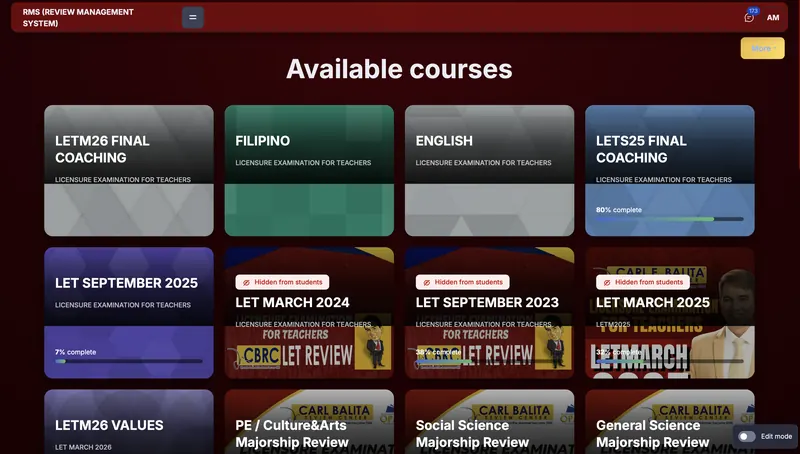
Task: Open LETM26 VALUES course
Action: [x=109, y=425]
